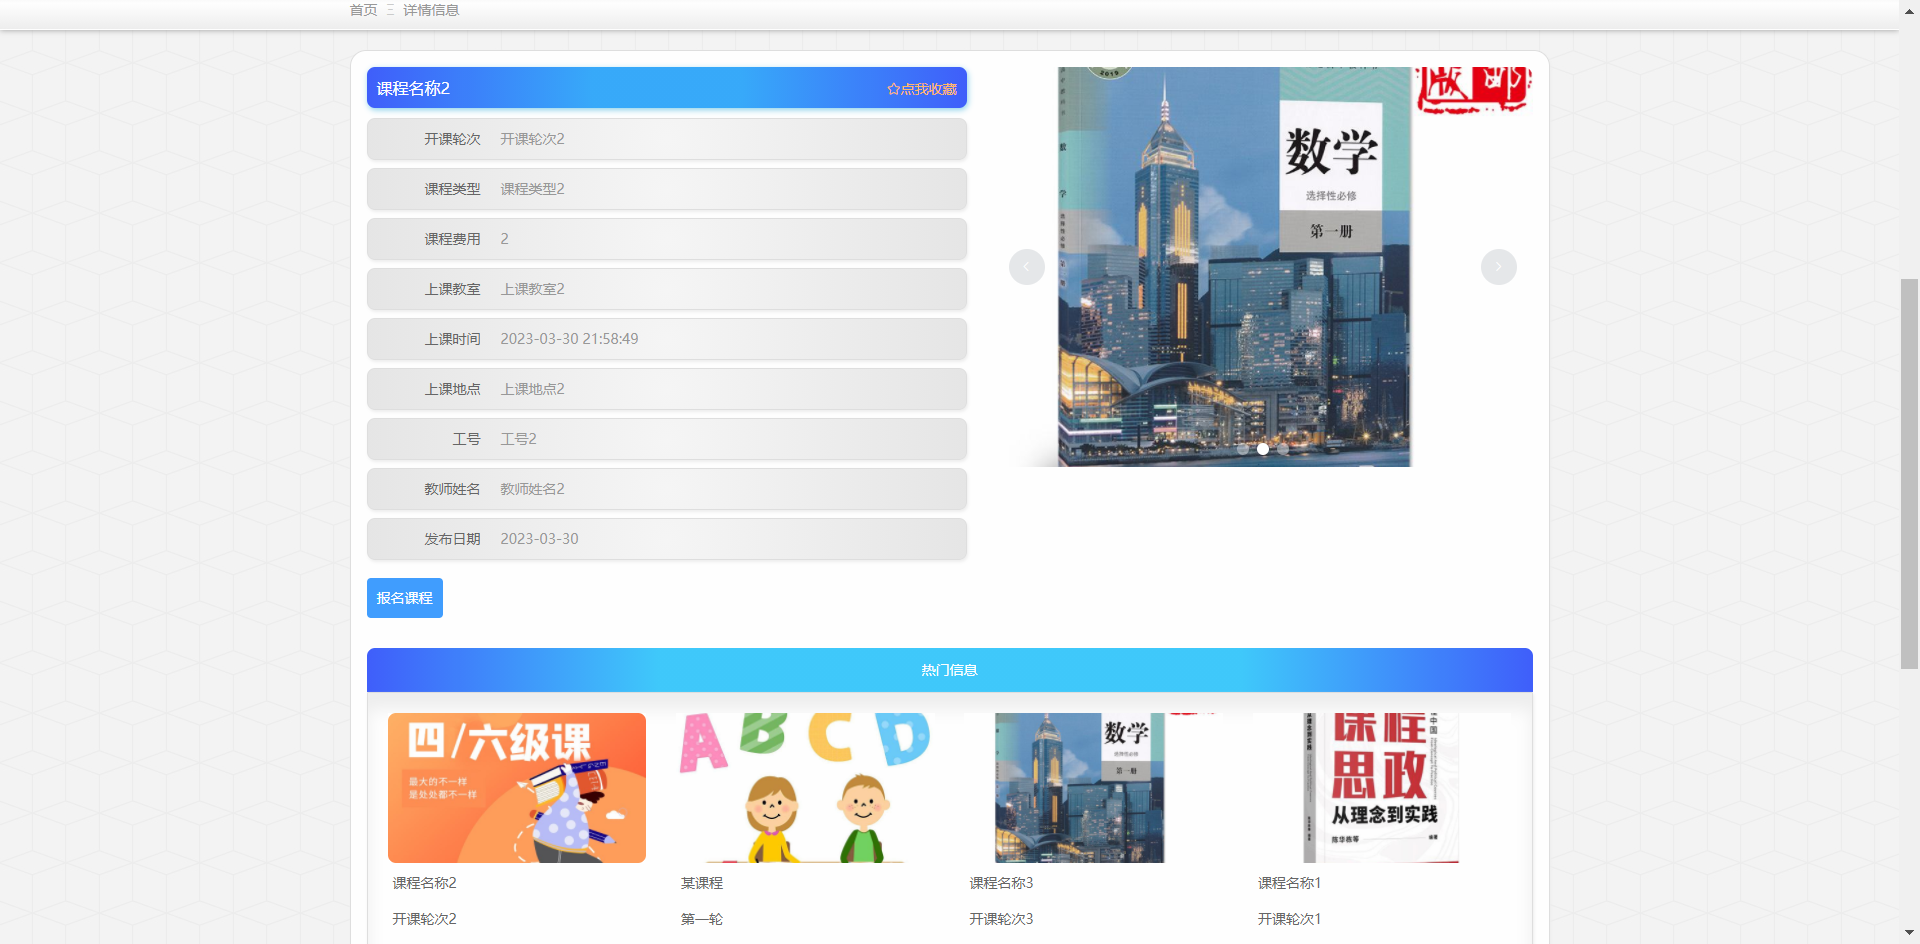Click the favorite star icon
The width and height of the screenshot is (1920, 944).
[x=893, y=88]
